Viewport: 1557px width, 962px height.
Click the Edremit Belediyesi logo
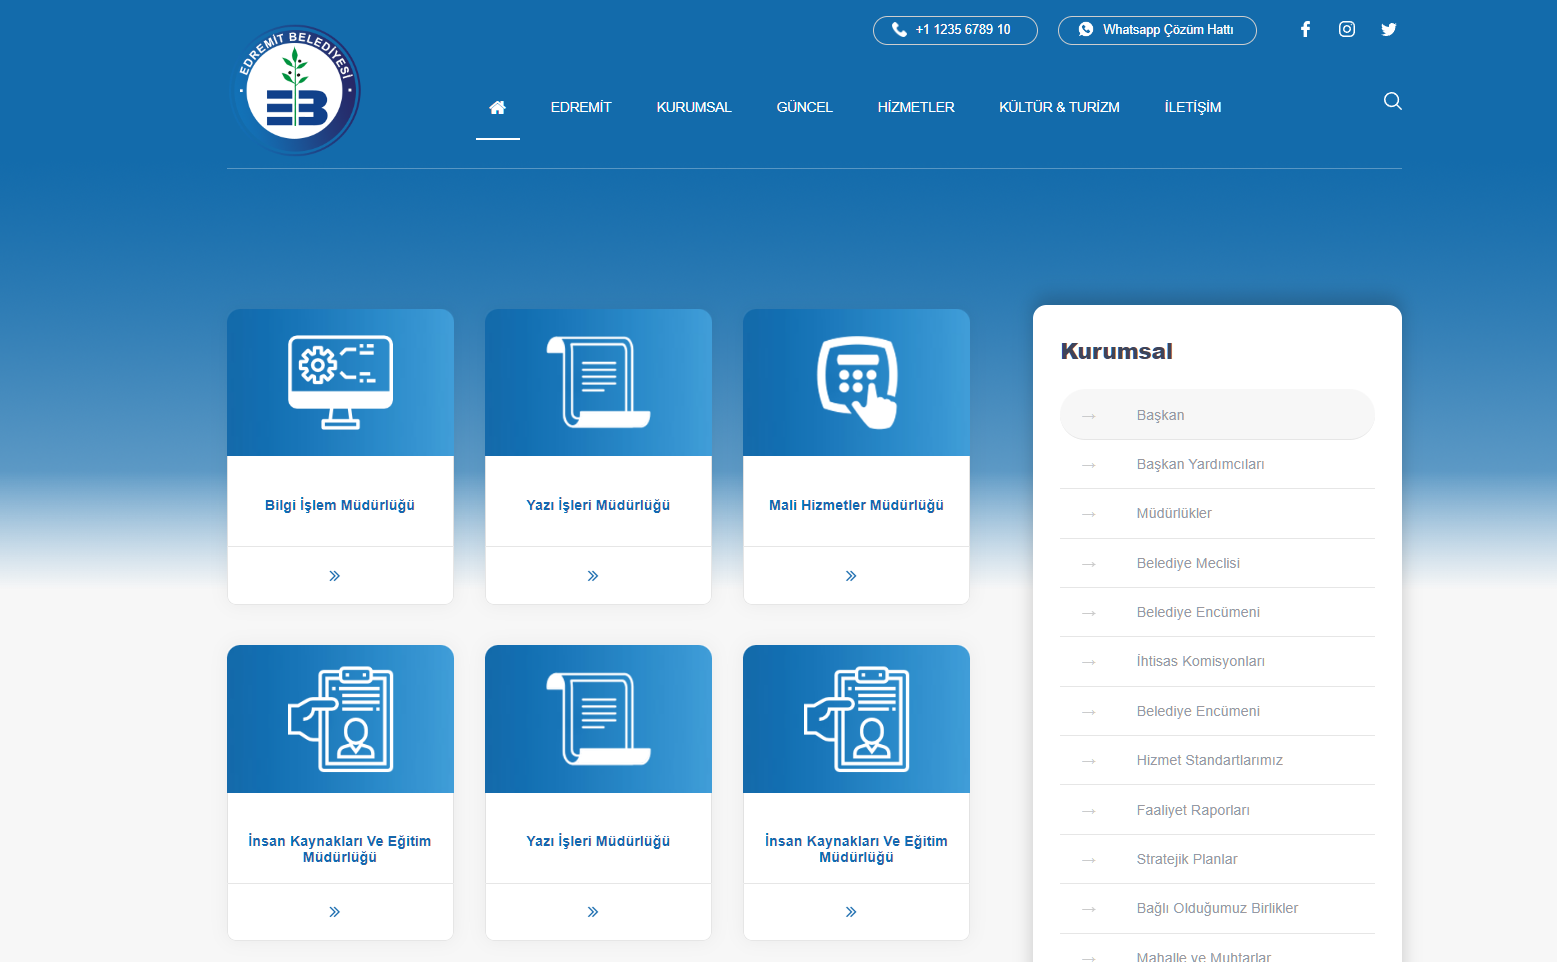[296, 91]
